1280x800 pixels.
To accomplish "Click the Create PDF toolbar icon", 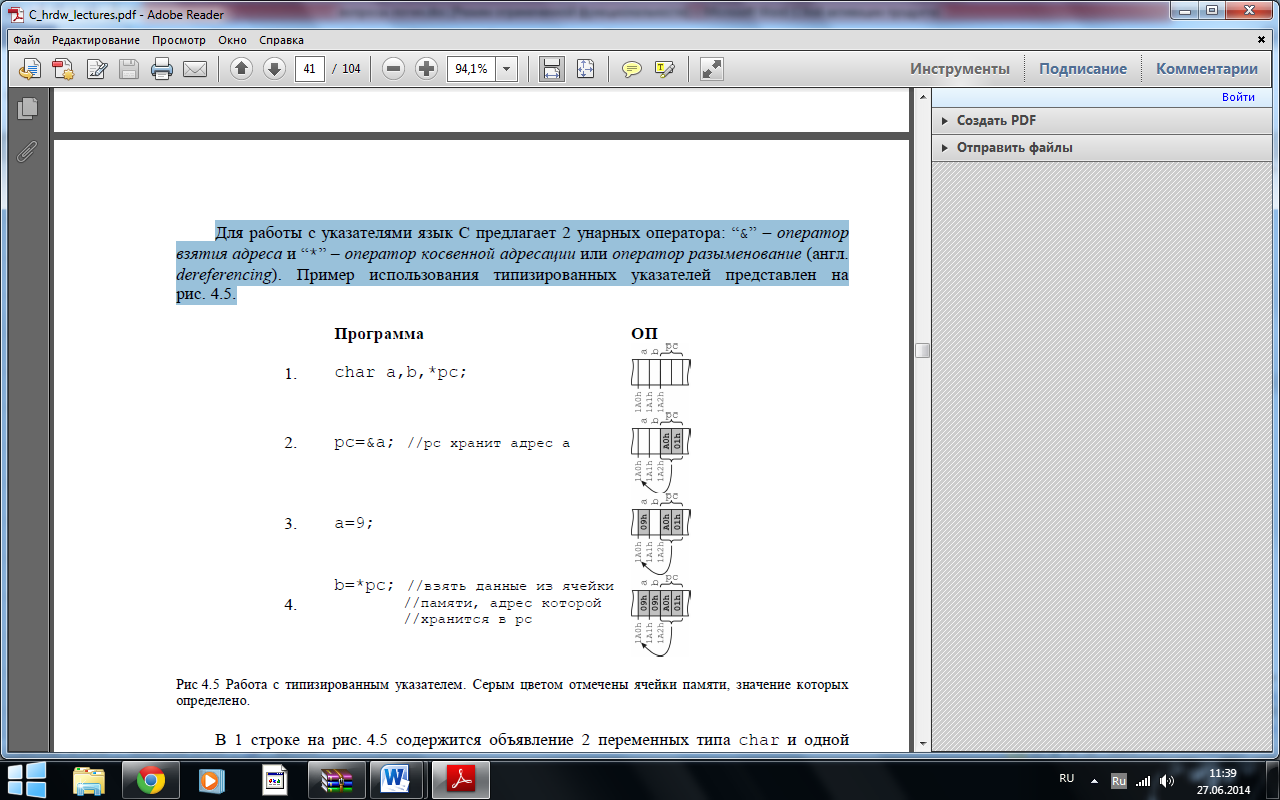I will pos(63,69).
